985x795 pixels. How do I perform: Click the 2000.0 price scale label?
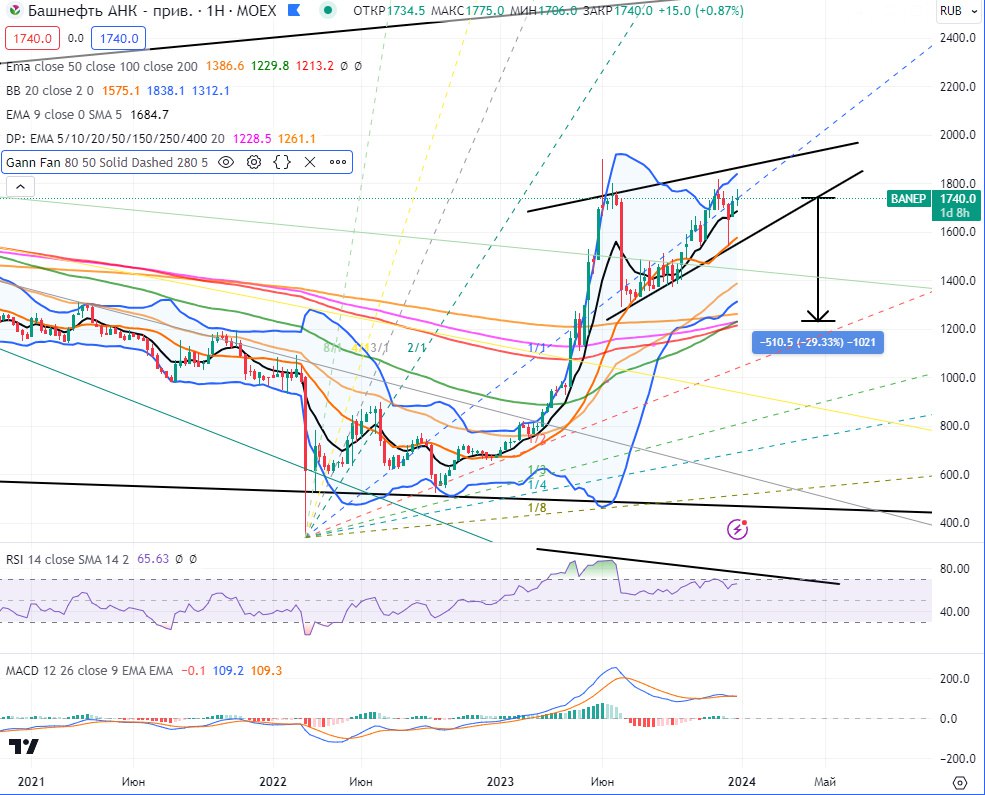(957, 135)
